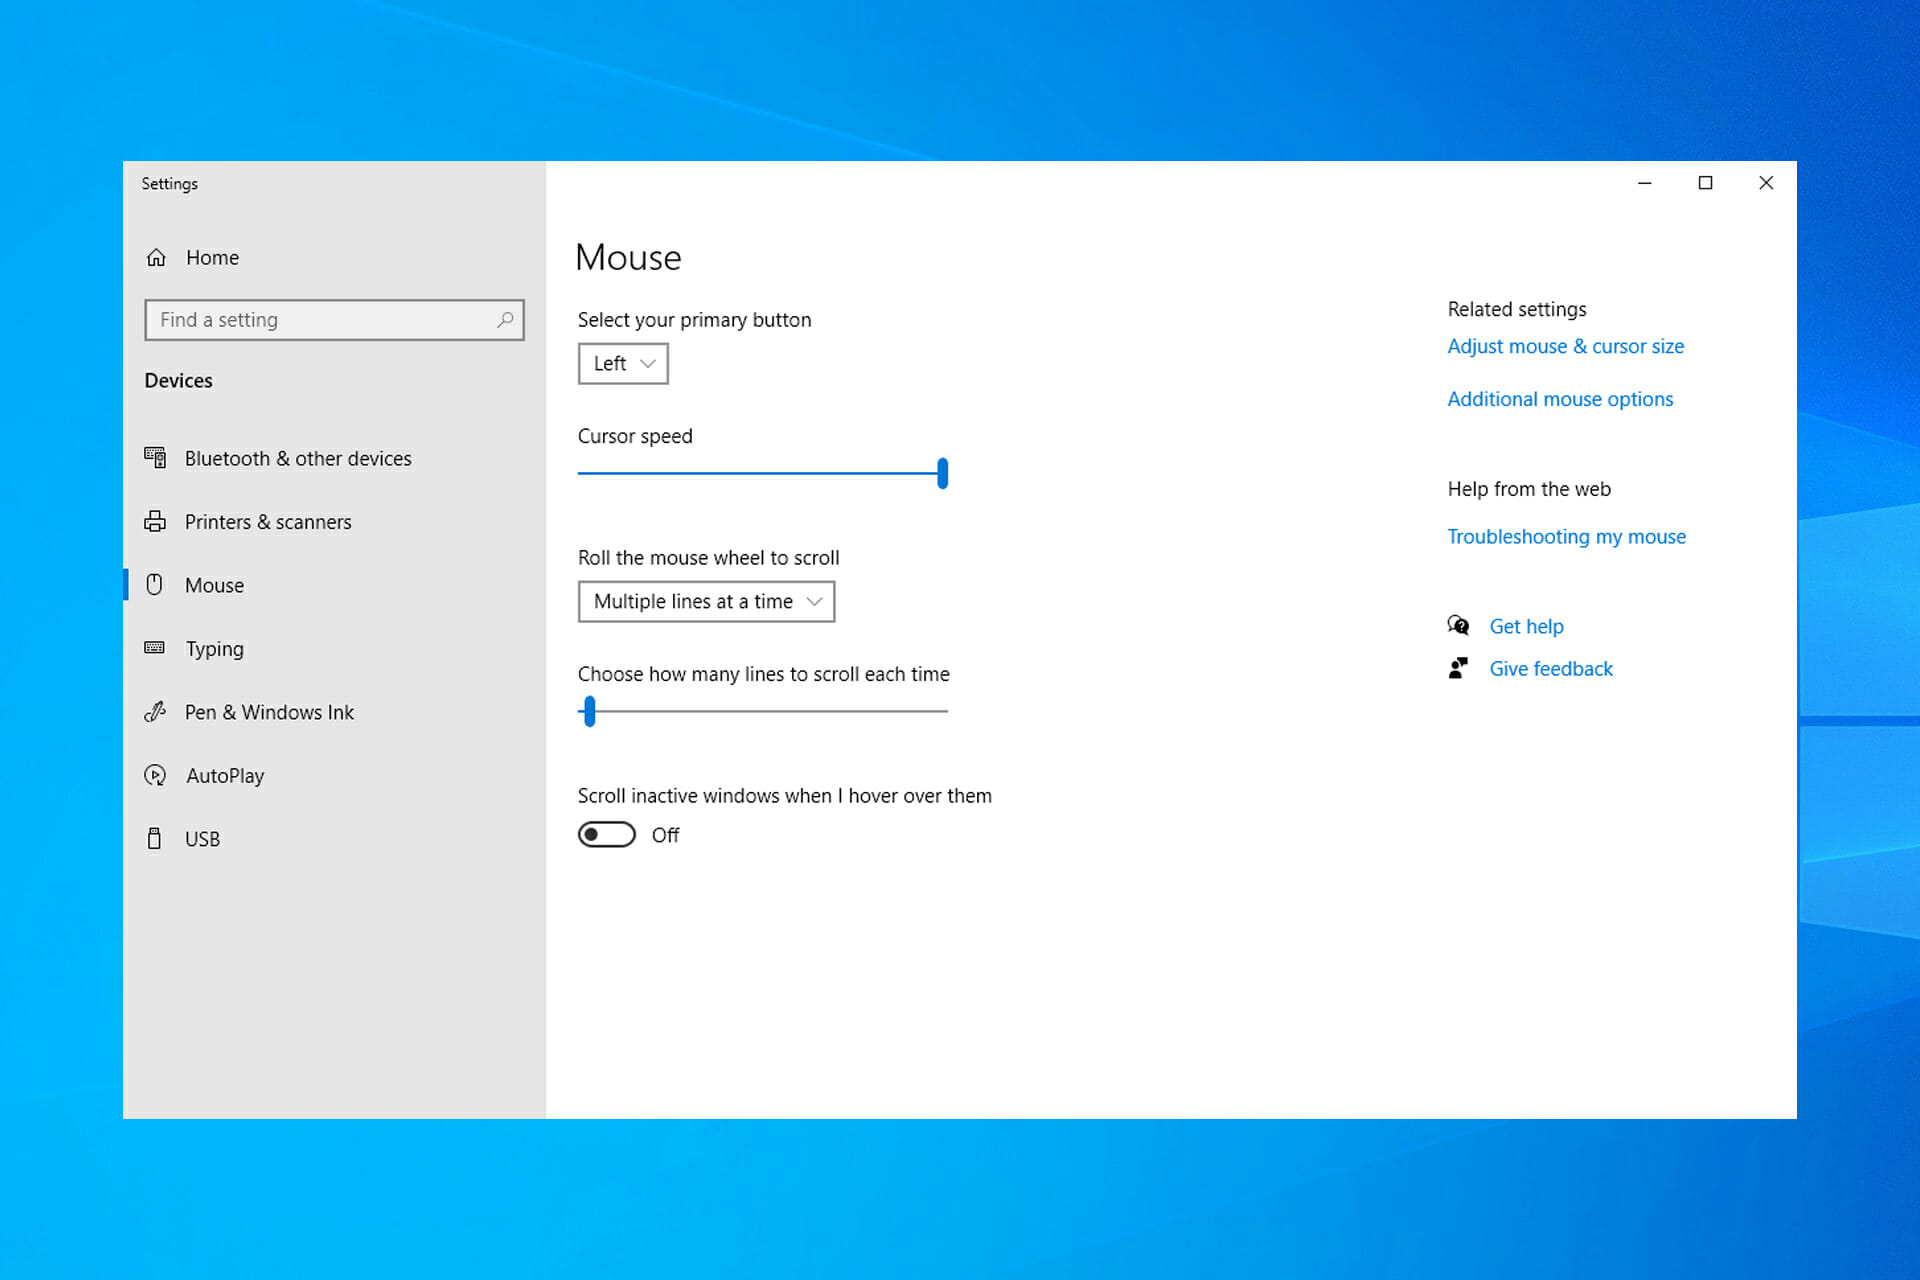The width and height of the screenshot is (1920, 1280).
Task: Click the Related settings heading
Action: (1517, 309)
